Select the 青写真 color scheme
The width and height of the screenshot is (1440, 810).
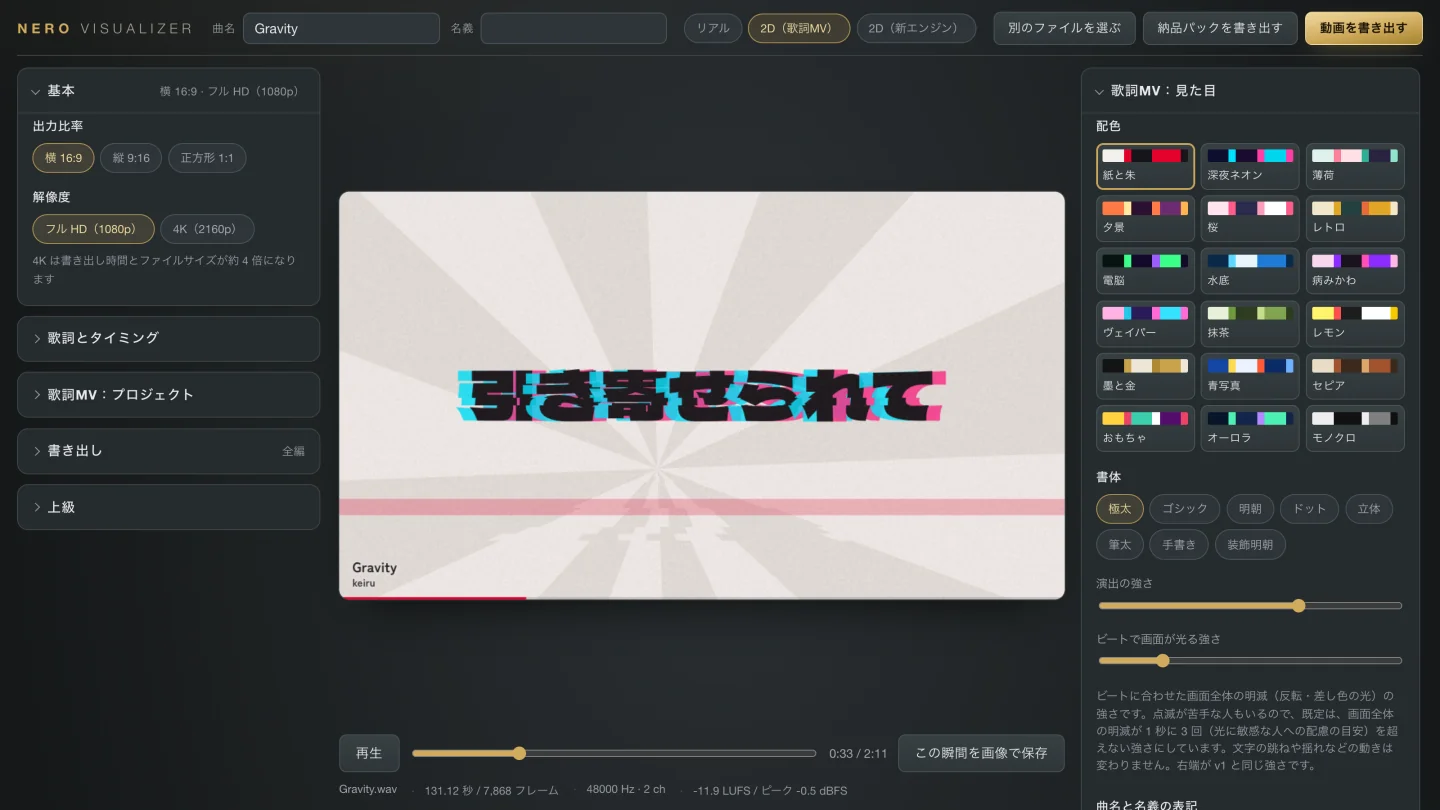[1250, 376]
